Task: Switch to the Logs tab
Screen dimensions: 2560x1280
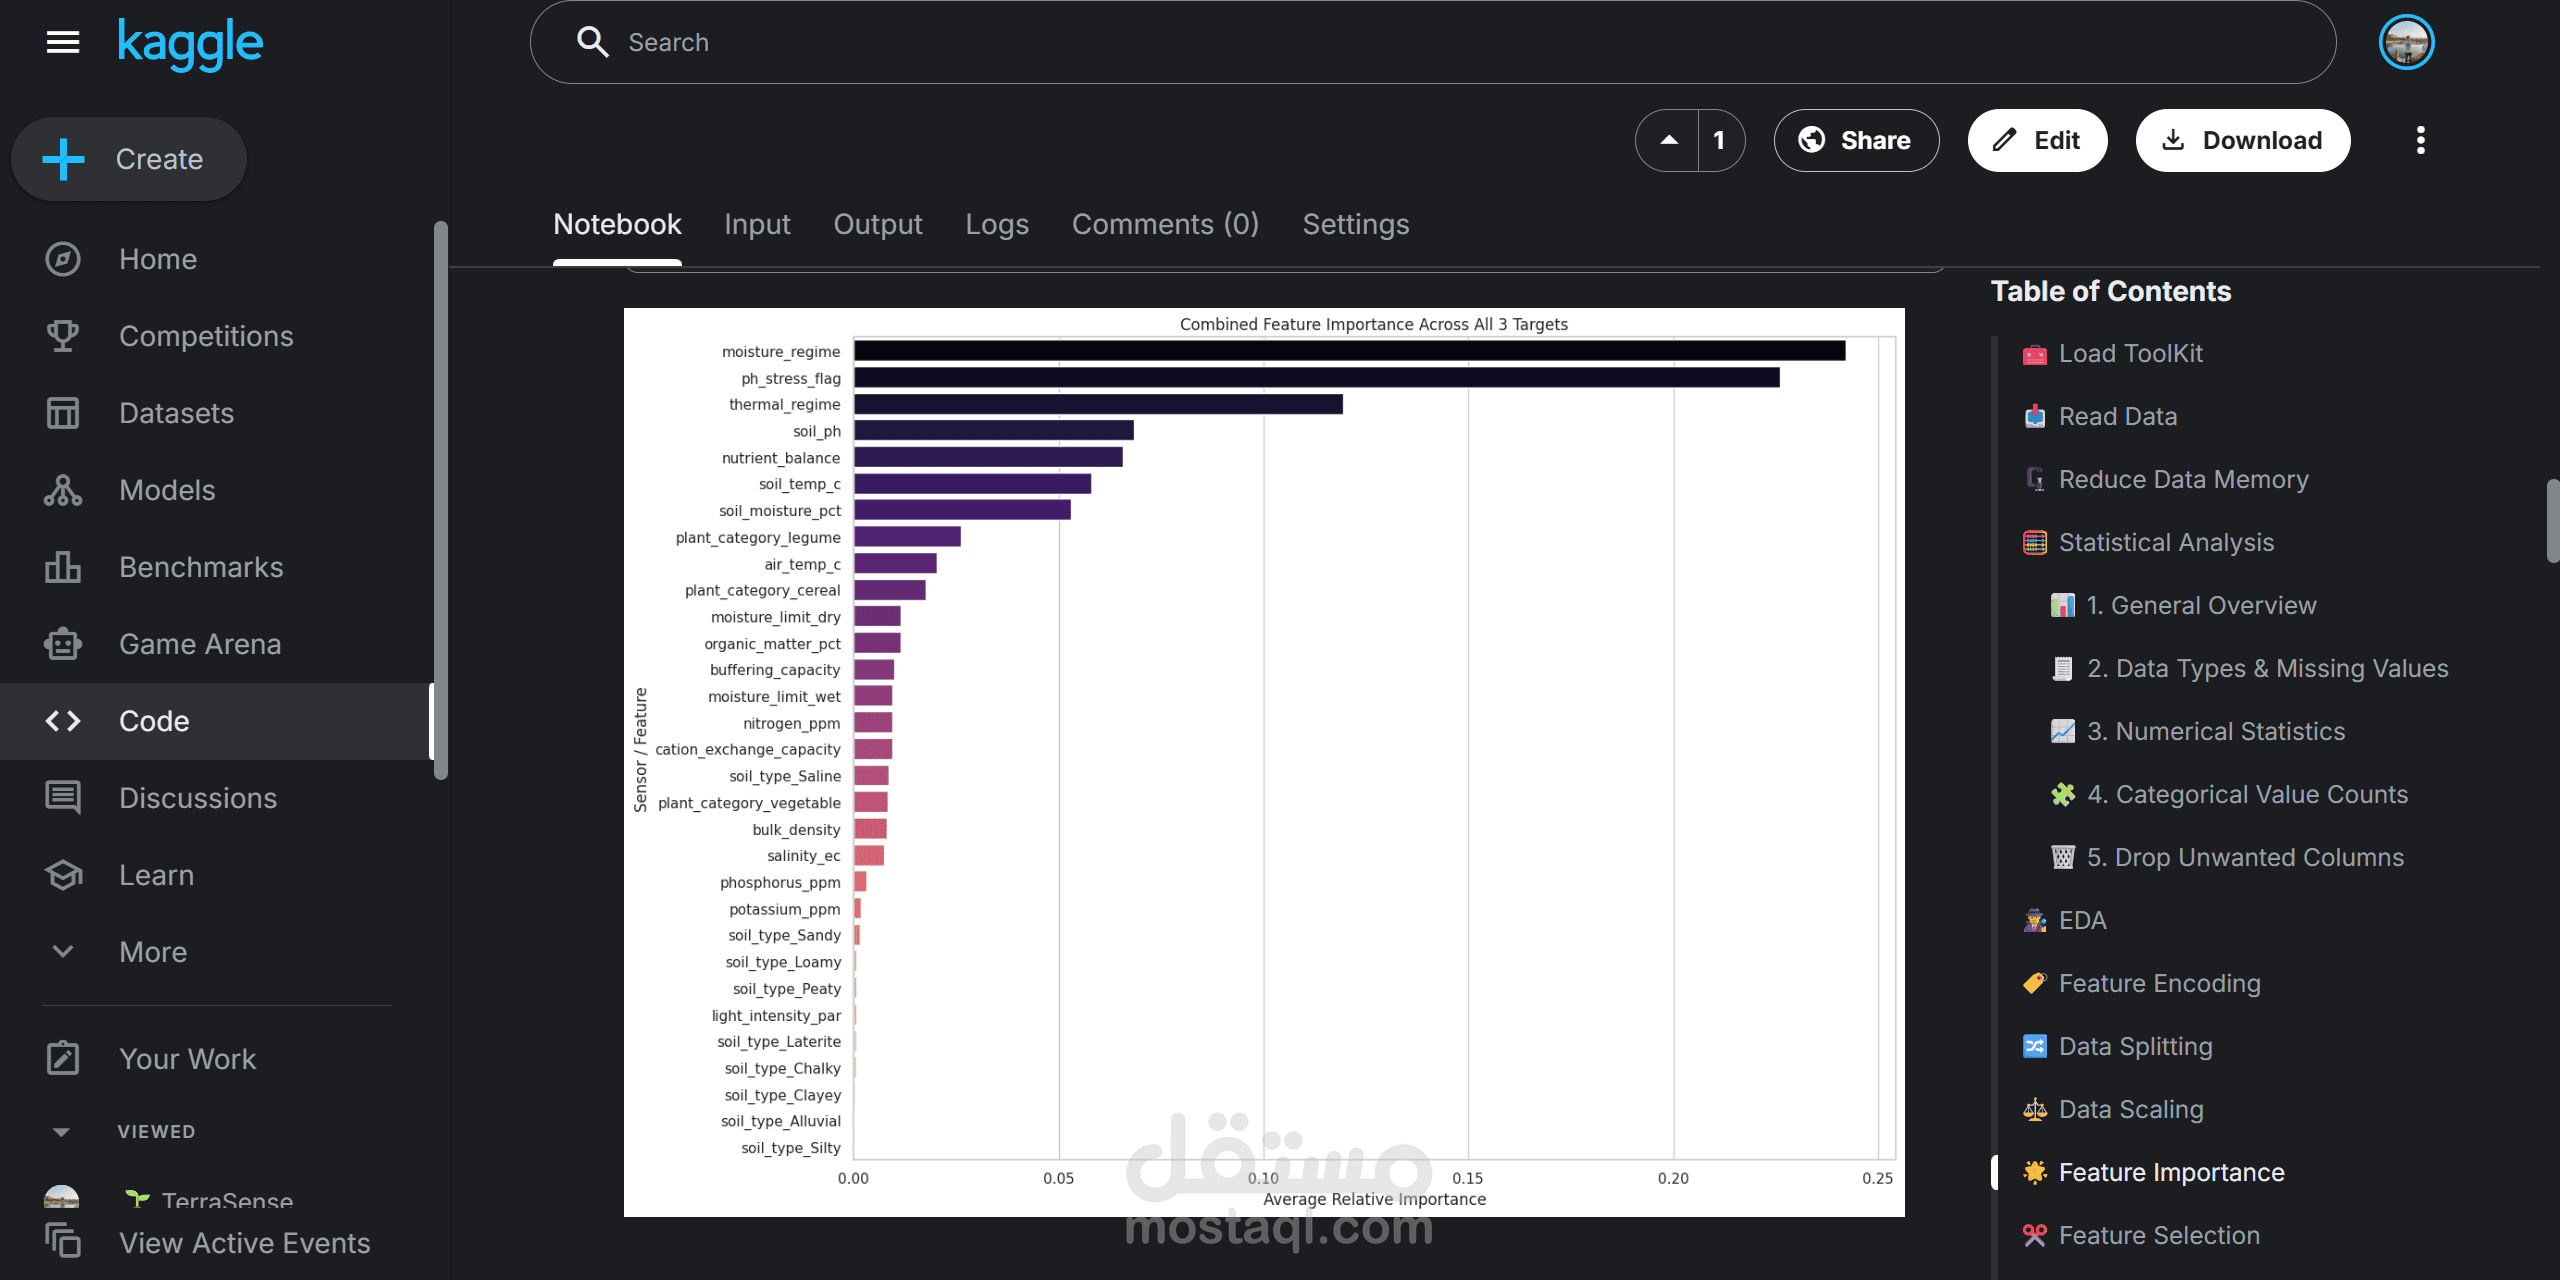Action: tap(996, 224)
